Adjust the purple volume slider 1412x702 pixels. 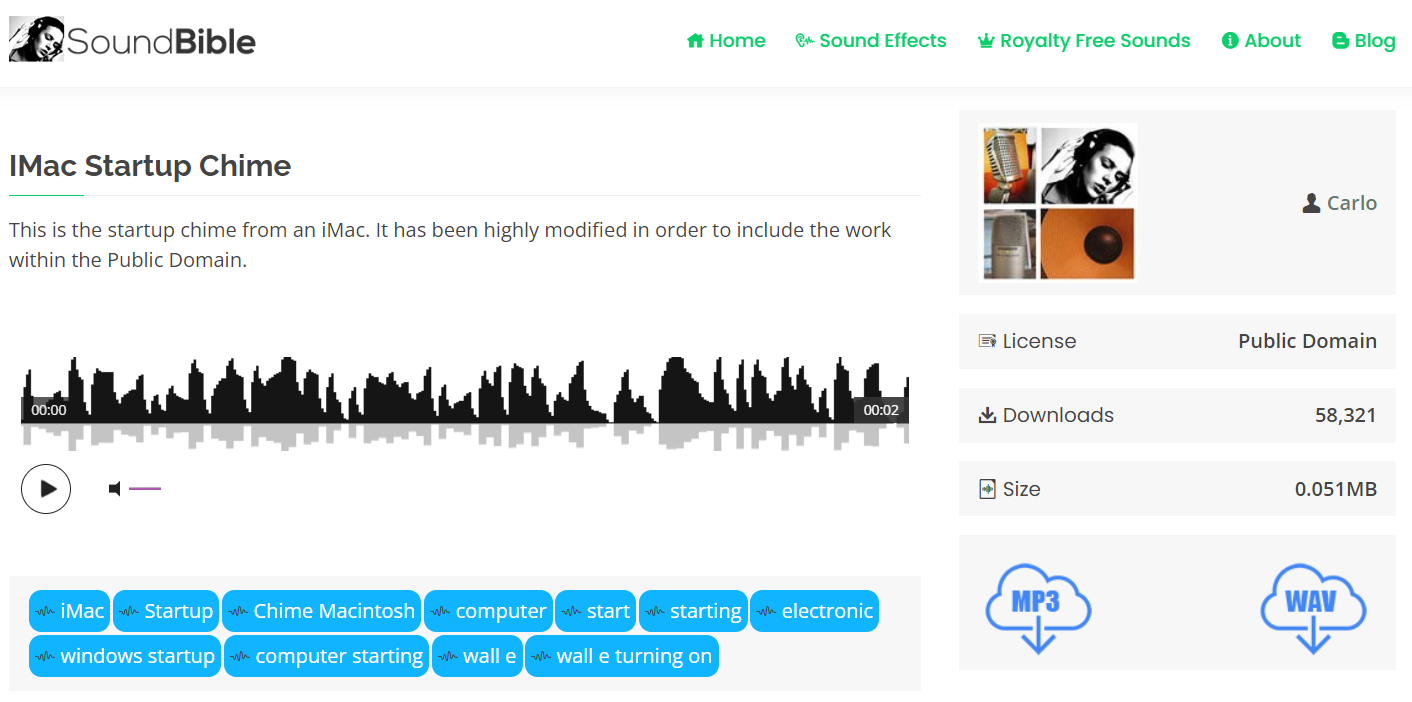coord(145,489)
